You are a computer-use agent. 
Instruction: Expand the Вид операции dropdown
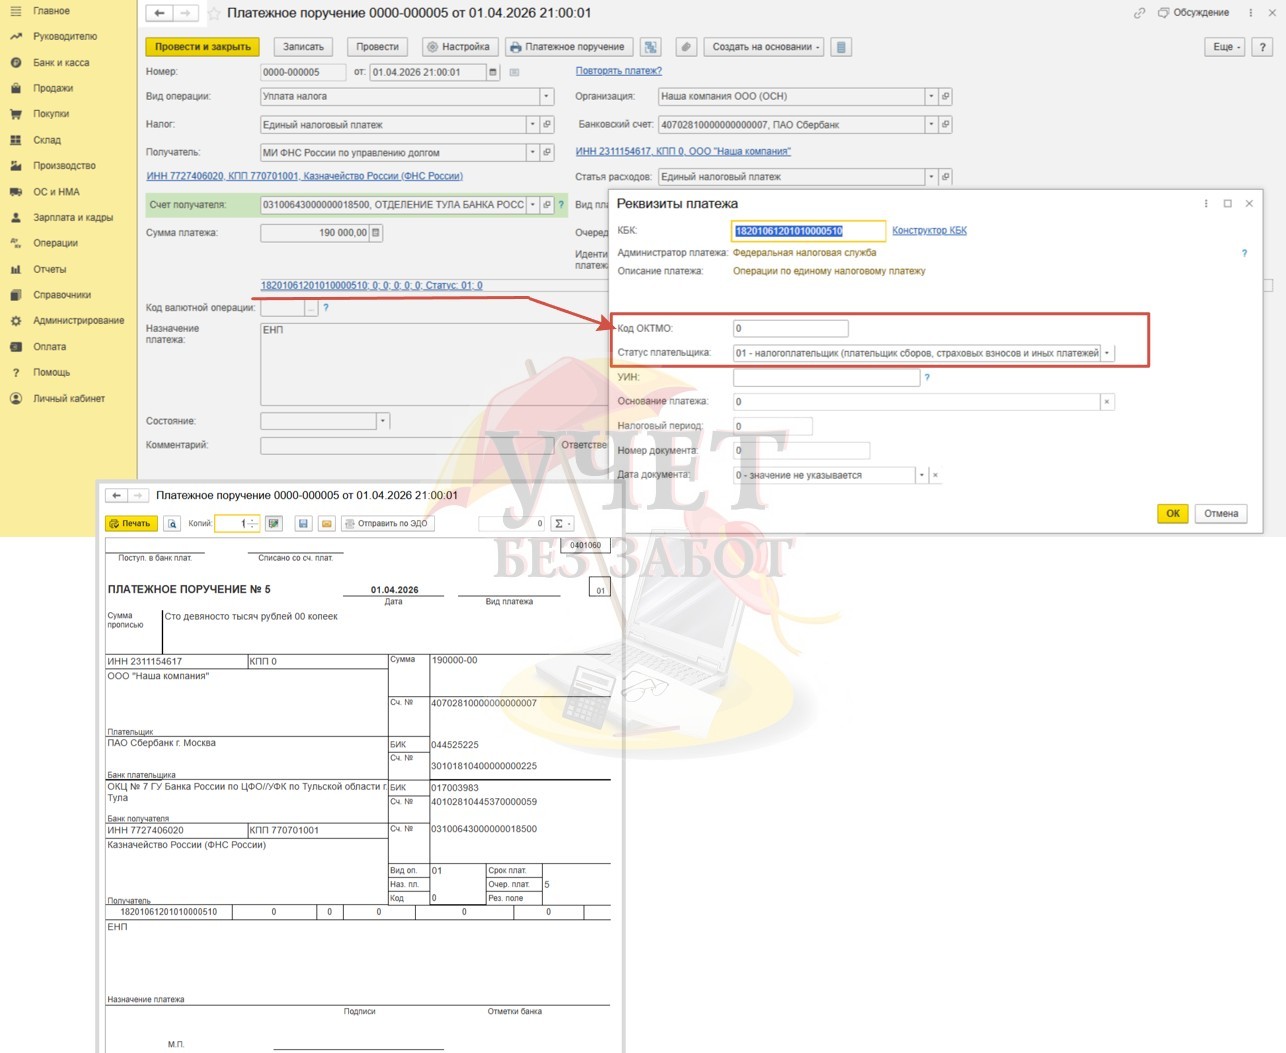546,97
